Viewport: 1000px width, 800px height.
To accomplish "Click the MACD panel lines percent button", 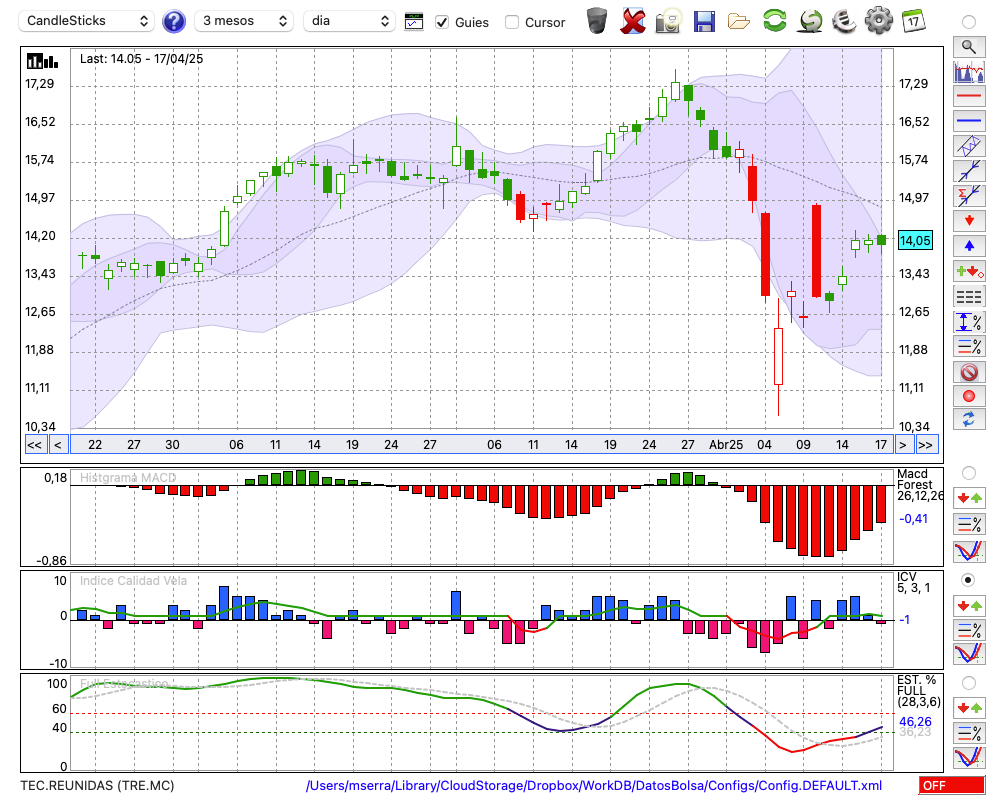I will tap(969, 524).
